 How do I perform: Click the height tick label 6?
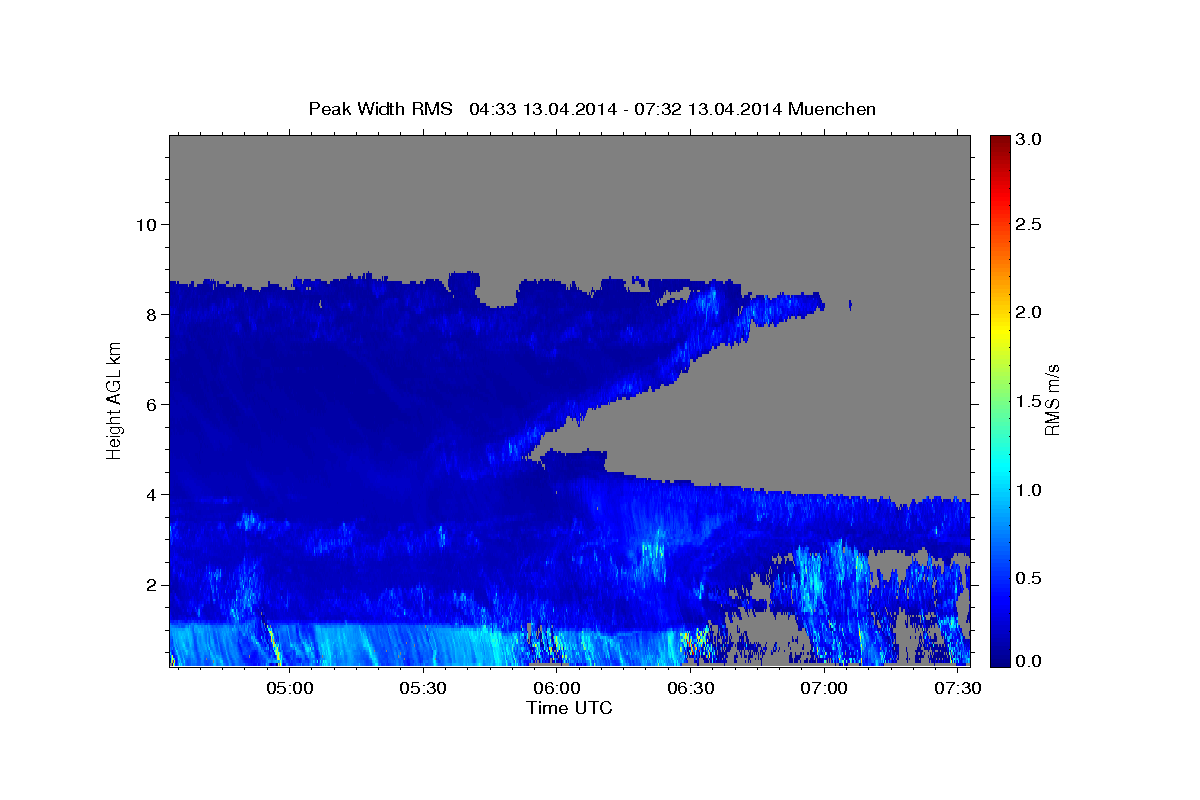coord(154,404)
